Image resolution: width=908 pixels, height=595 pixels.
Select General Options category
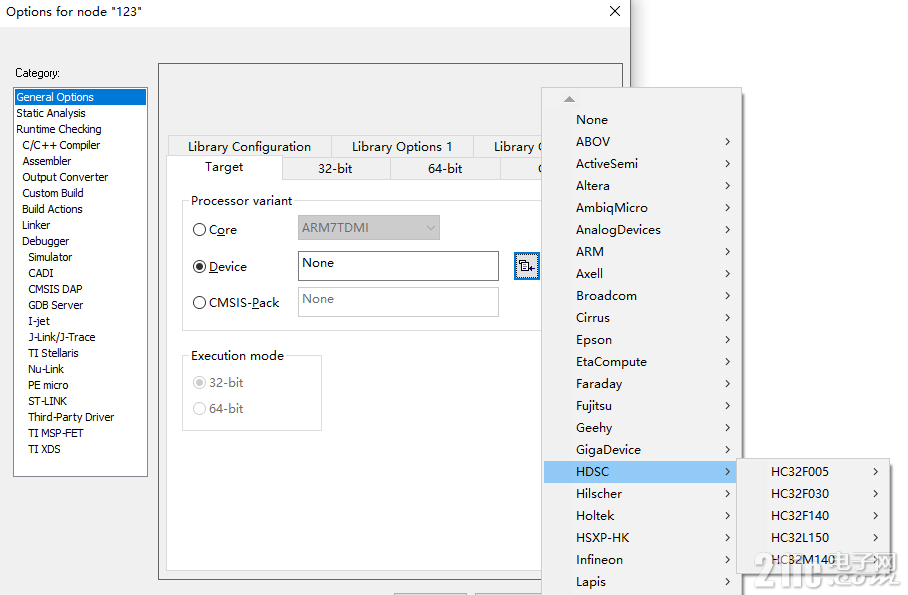pos(80,97)
